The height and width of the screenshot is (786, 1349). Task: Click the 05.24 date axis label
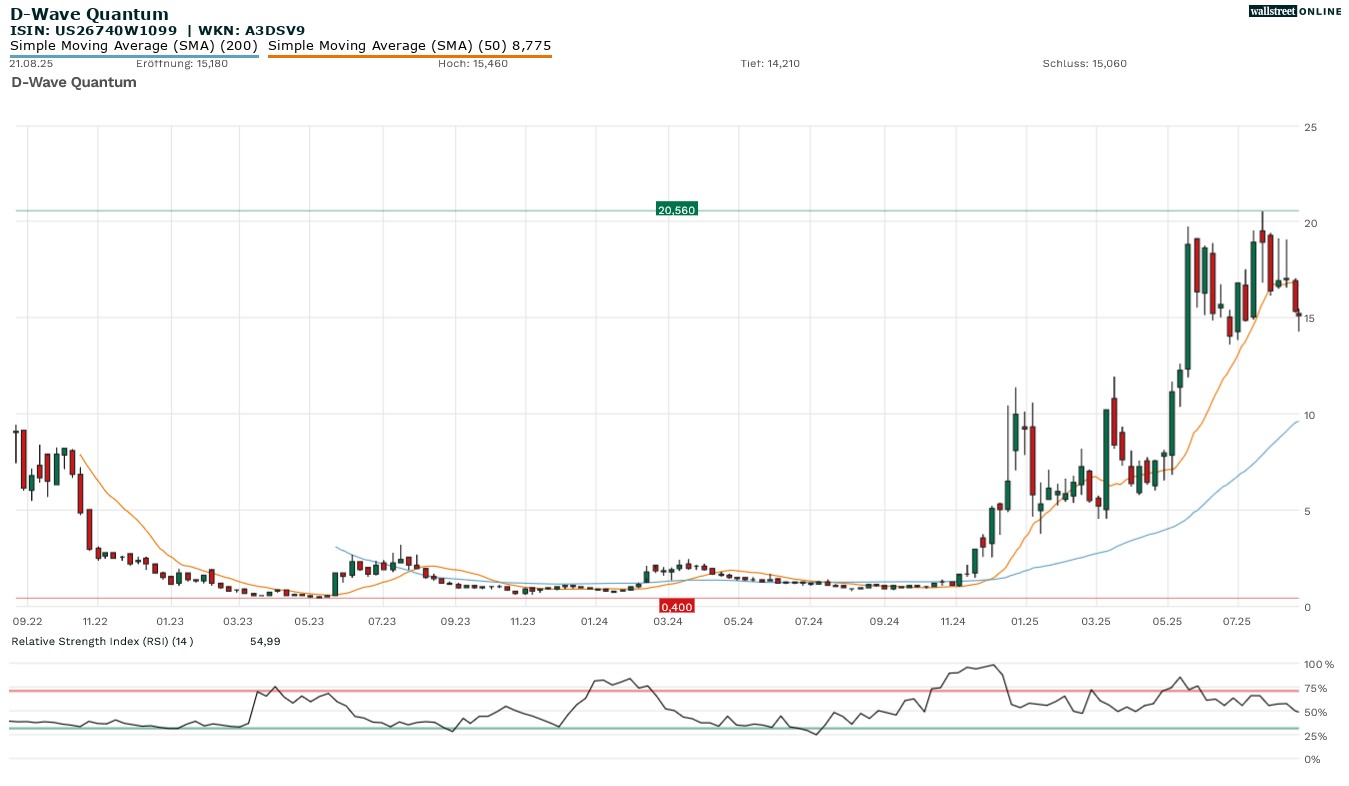tap(738, 621)
